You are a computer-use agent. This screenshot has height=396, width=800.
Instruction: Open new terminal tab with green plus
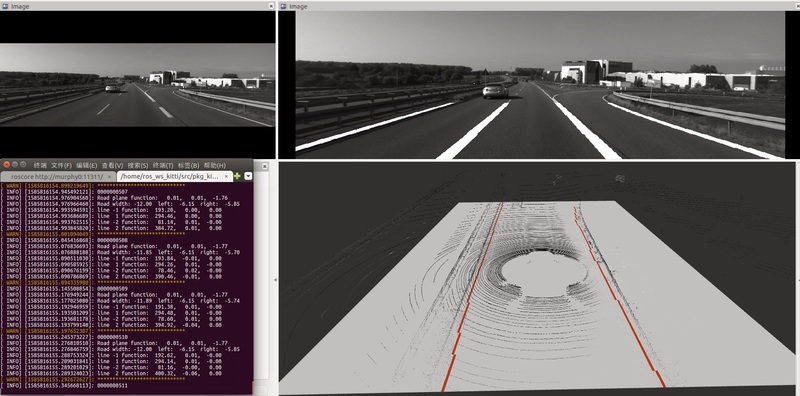[237, 176]
